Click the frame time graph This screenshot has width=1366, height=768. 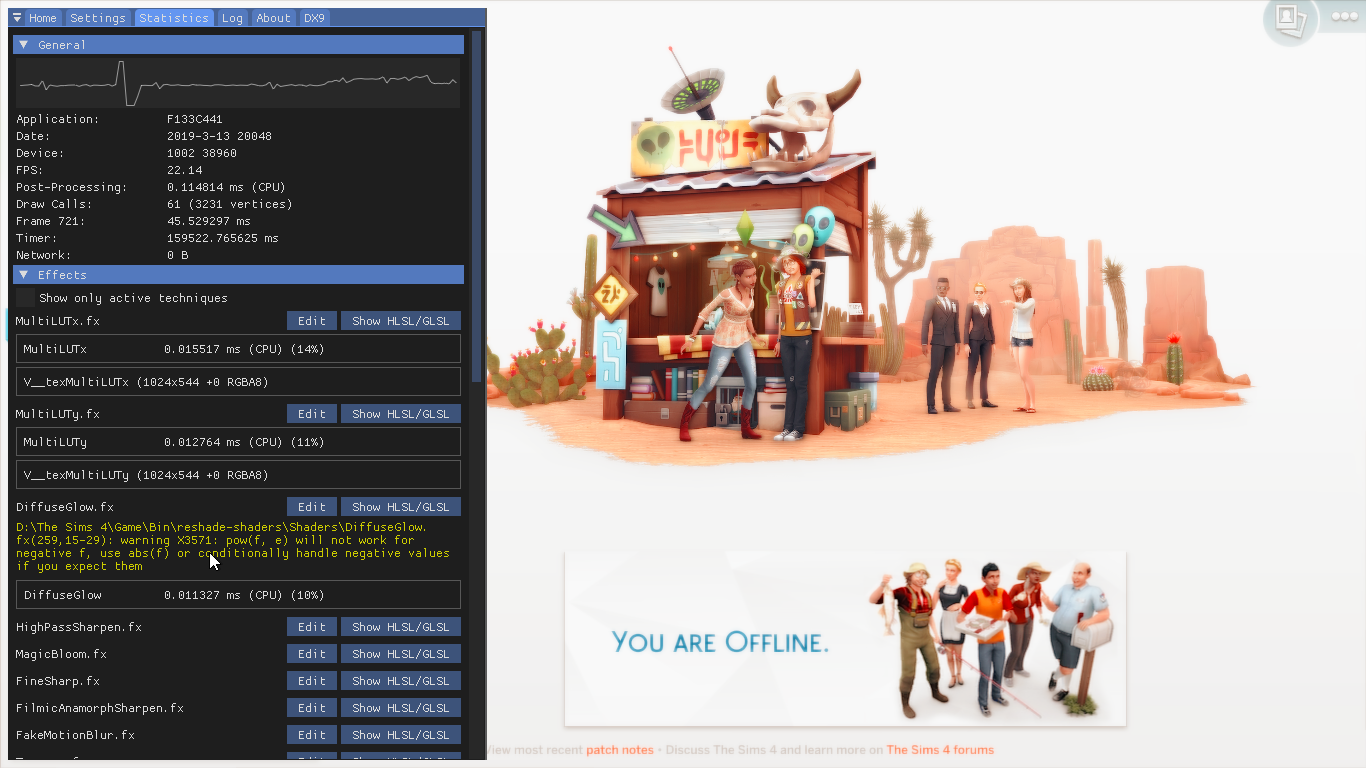[238, 83]
